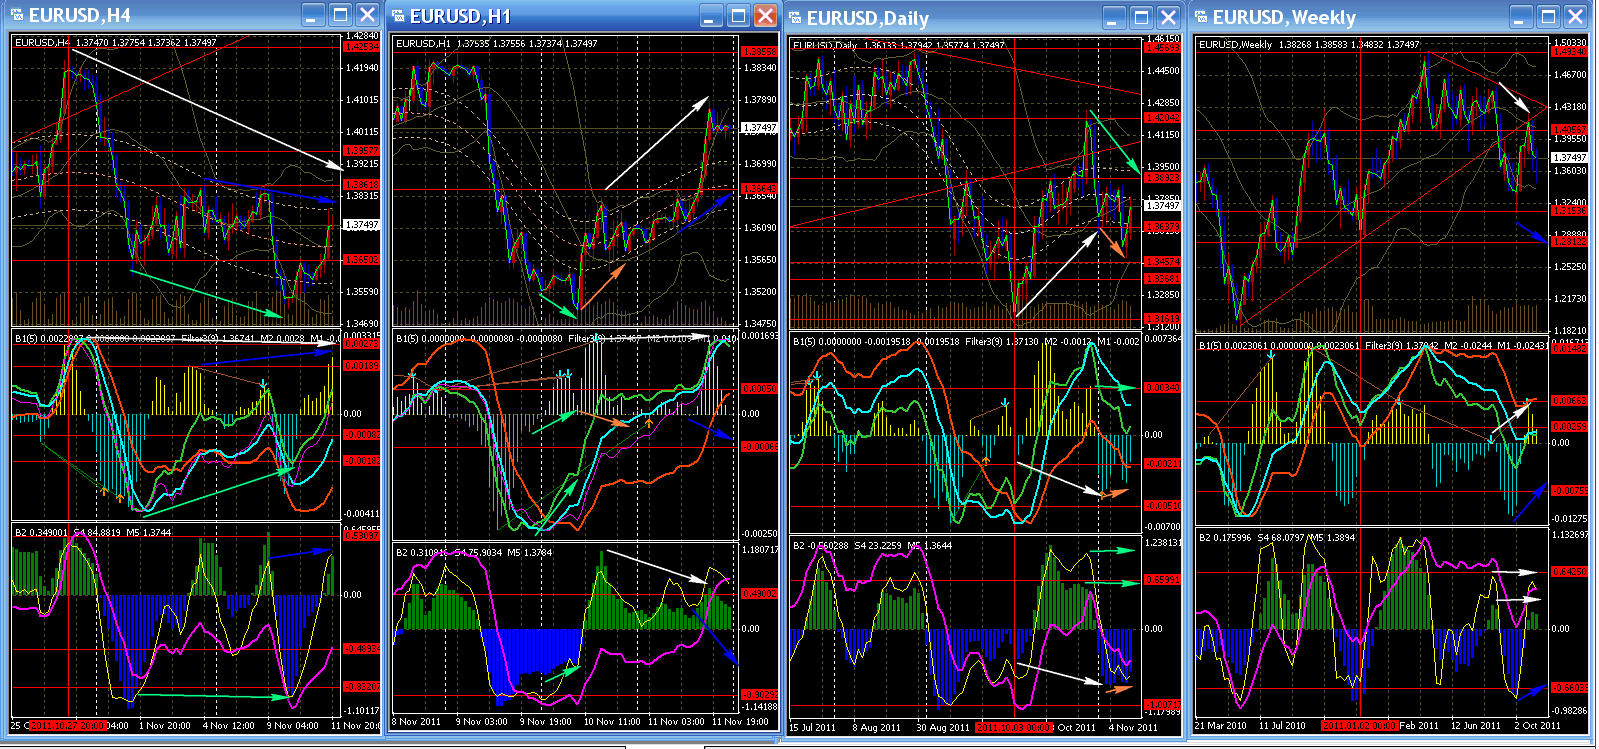Close the EURUSD,Weekly chart window
The image size is (1599, 749).
1575,17
